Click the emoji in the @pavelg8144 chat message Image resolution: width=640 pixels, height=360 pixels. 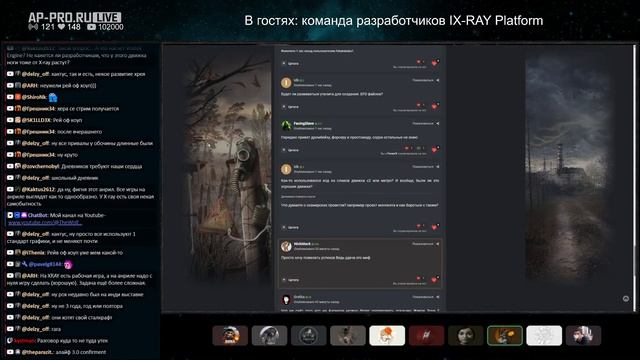pos(68,264)
